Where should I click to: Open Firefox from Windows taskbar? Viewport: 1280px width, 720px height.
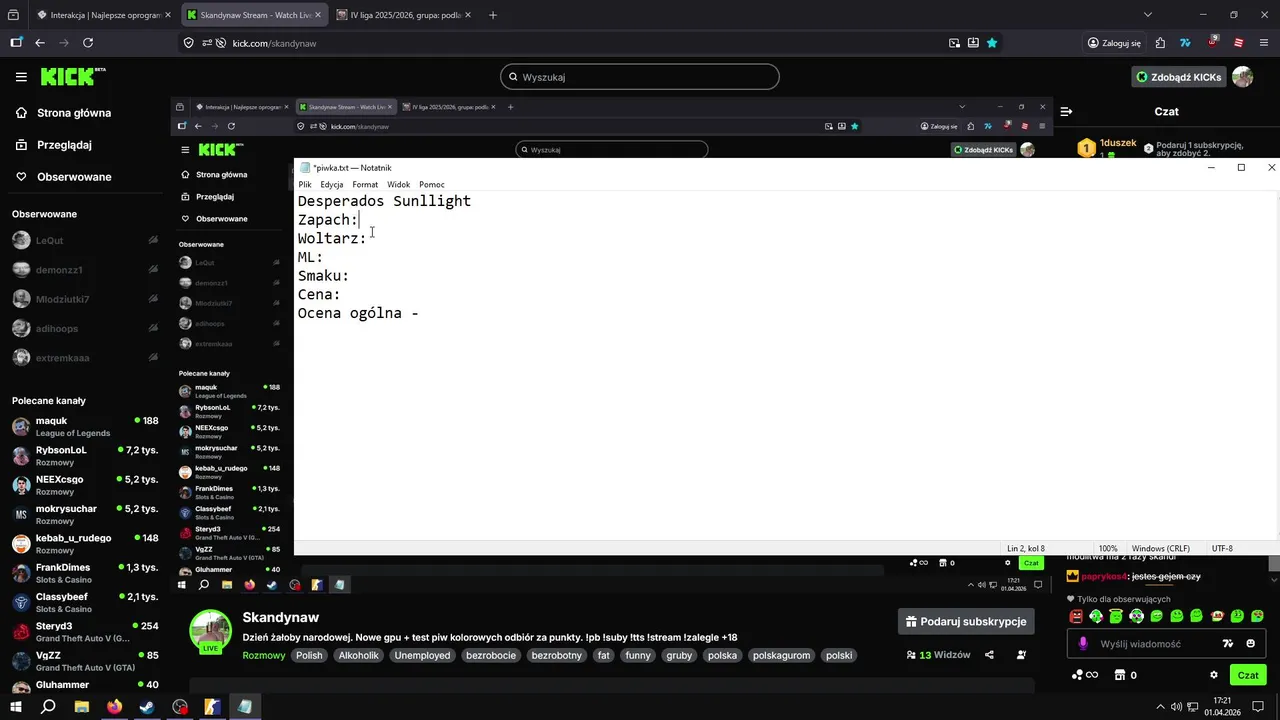pyautogui.click(x=114, y=707)
